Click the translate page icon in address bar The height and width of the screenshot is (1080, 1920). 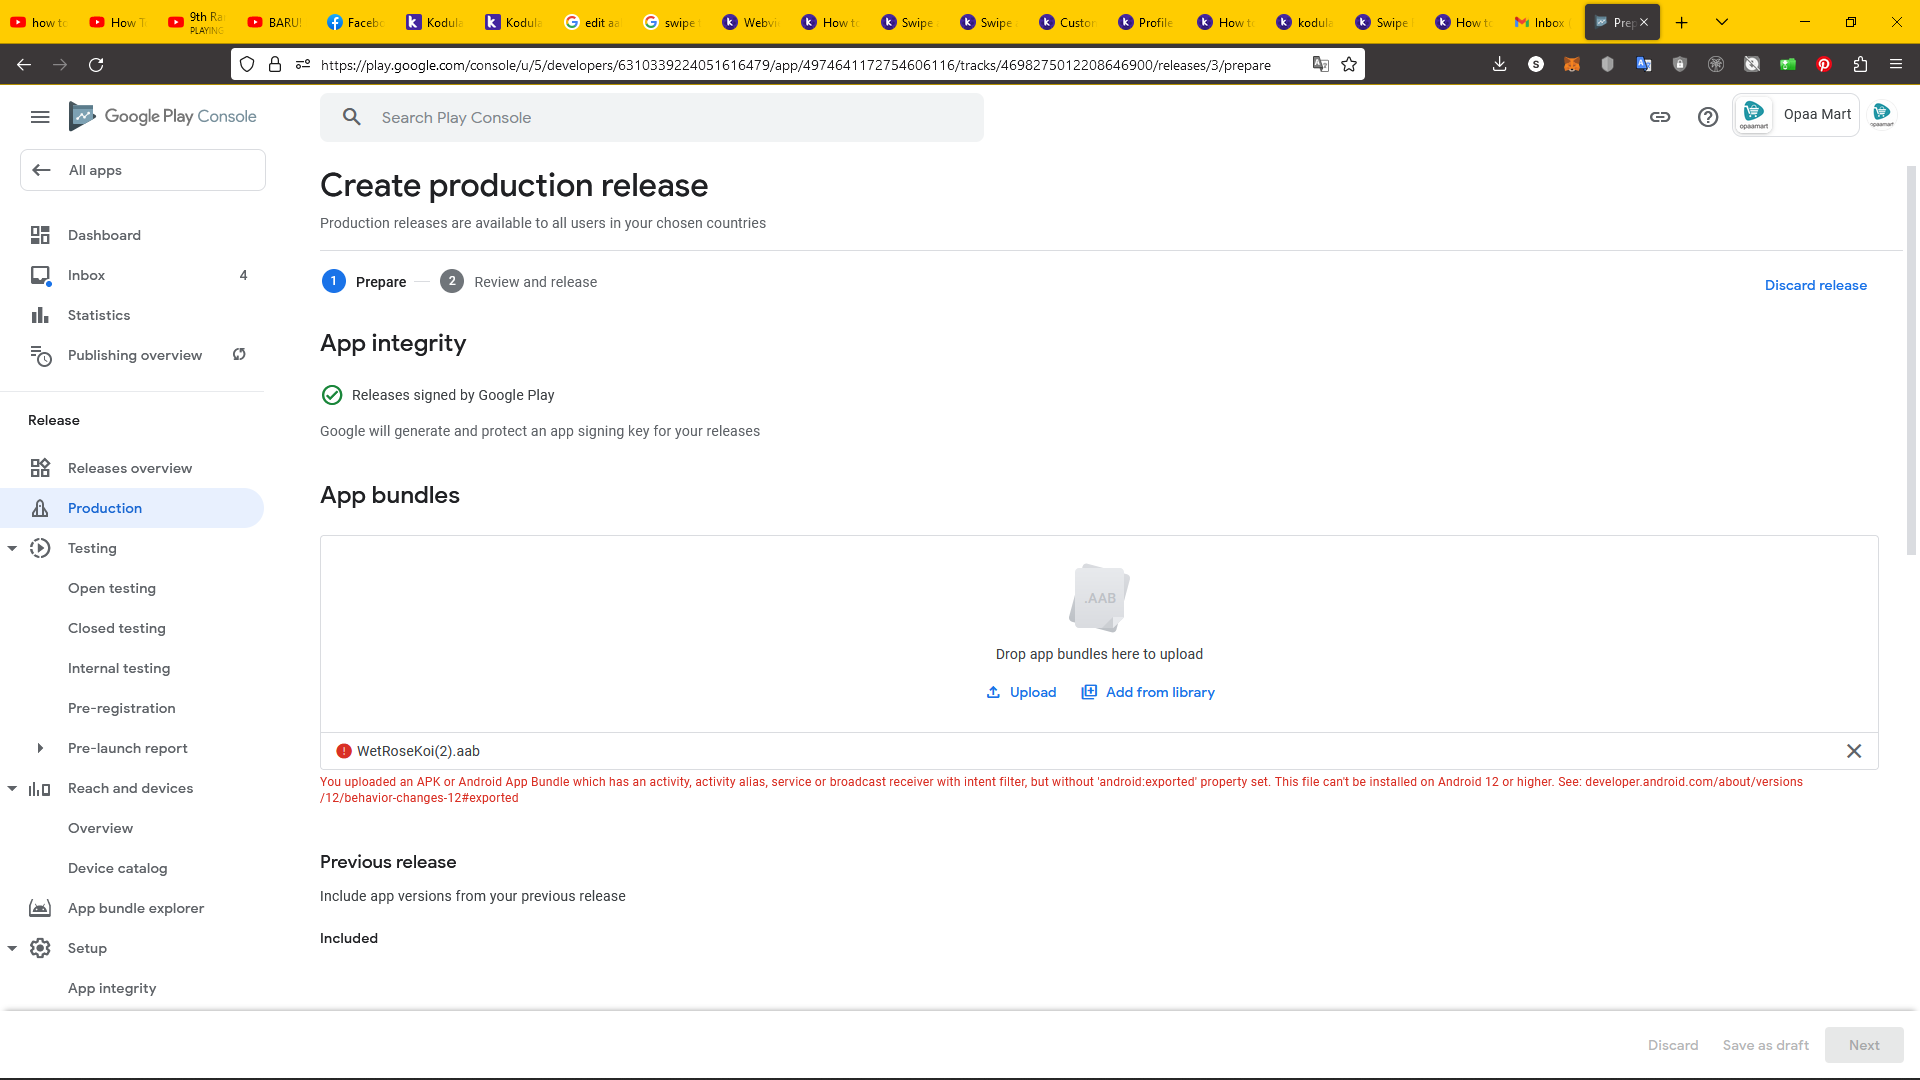point(1321,65)
